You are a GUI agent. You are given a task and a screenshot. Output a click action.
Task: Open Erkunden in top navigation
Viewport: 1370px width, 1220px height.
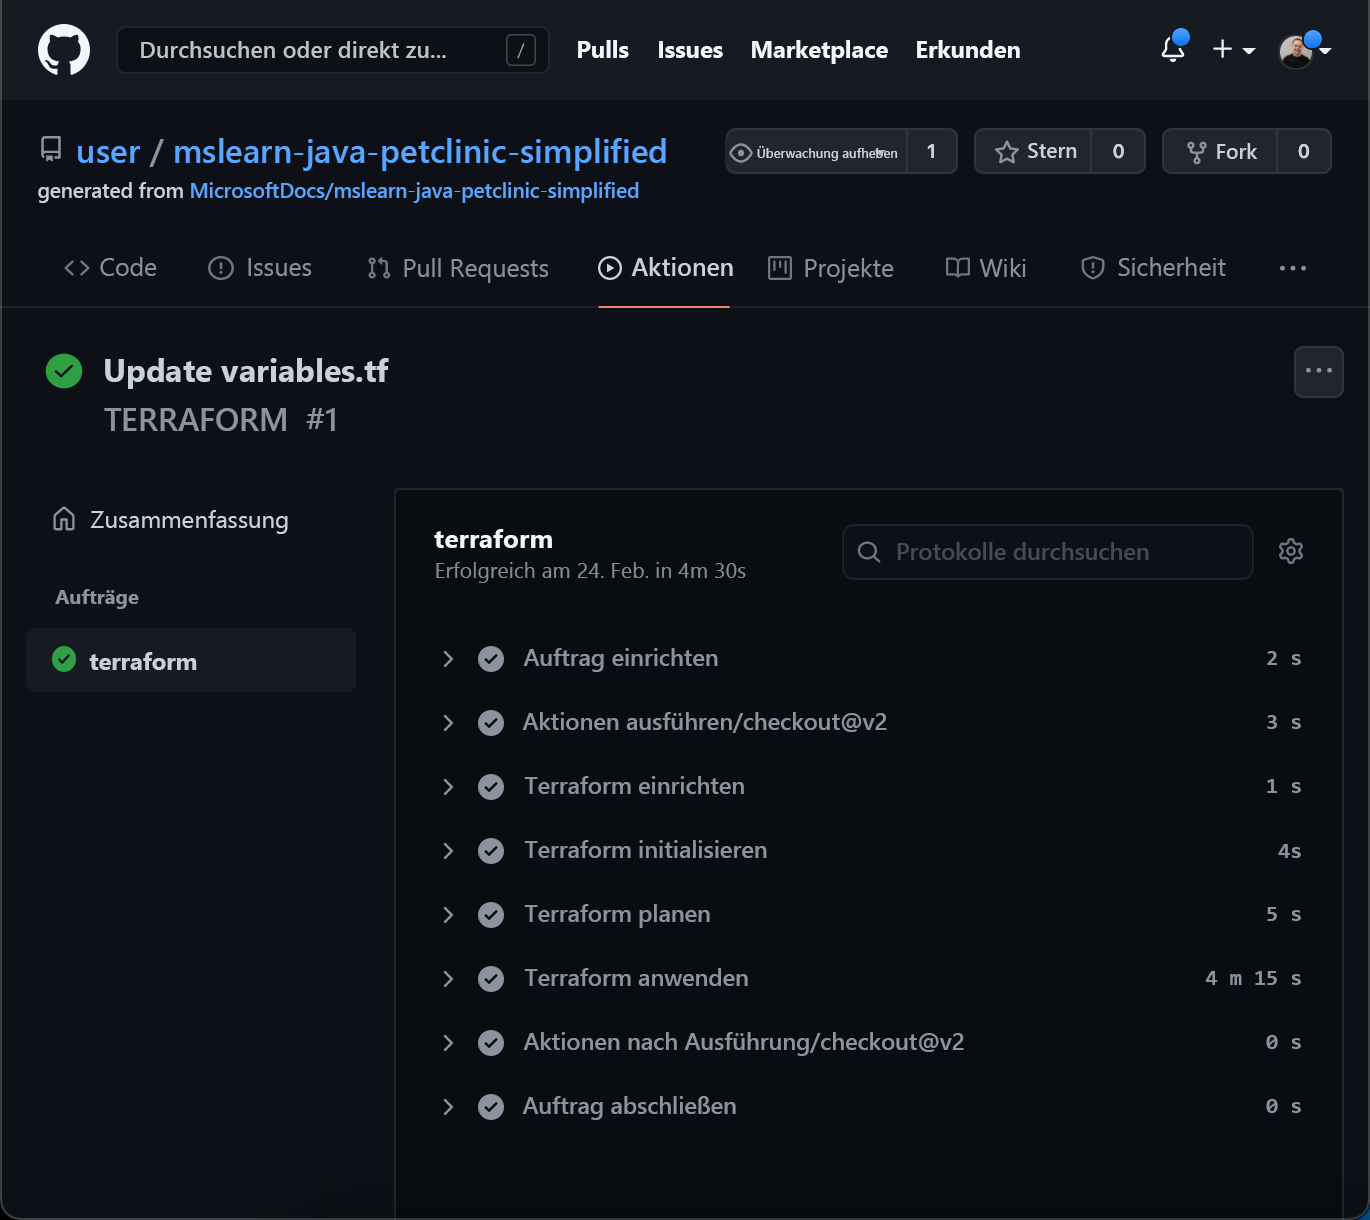click(x=968, y=50)
